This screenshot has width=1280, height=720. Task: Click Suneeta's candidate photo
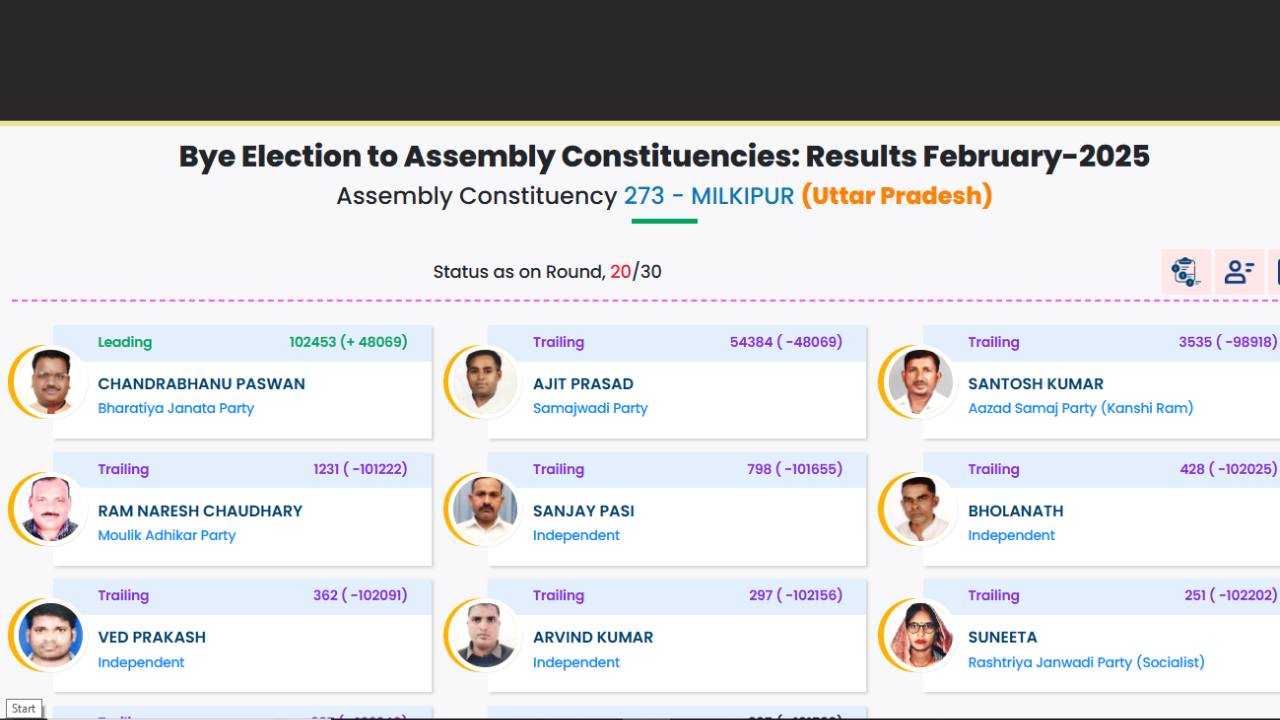click(x=920, y=636)
